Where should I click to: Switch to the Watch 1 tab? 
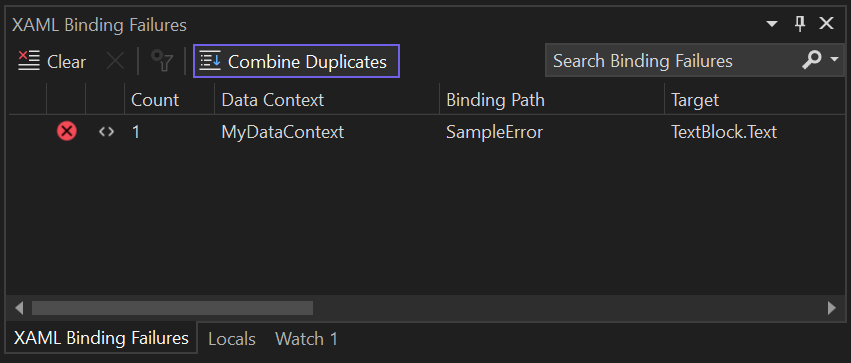pos(307,339)
